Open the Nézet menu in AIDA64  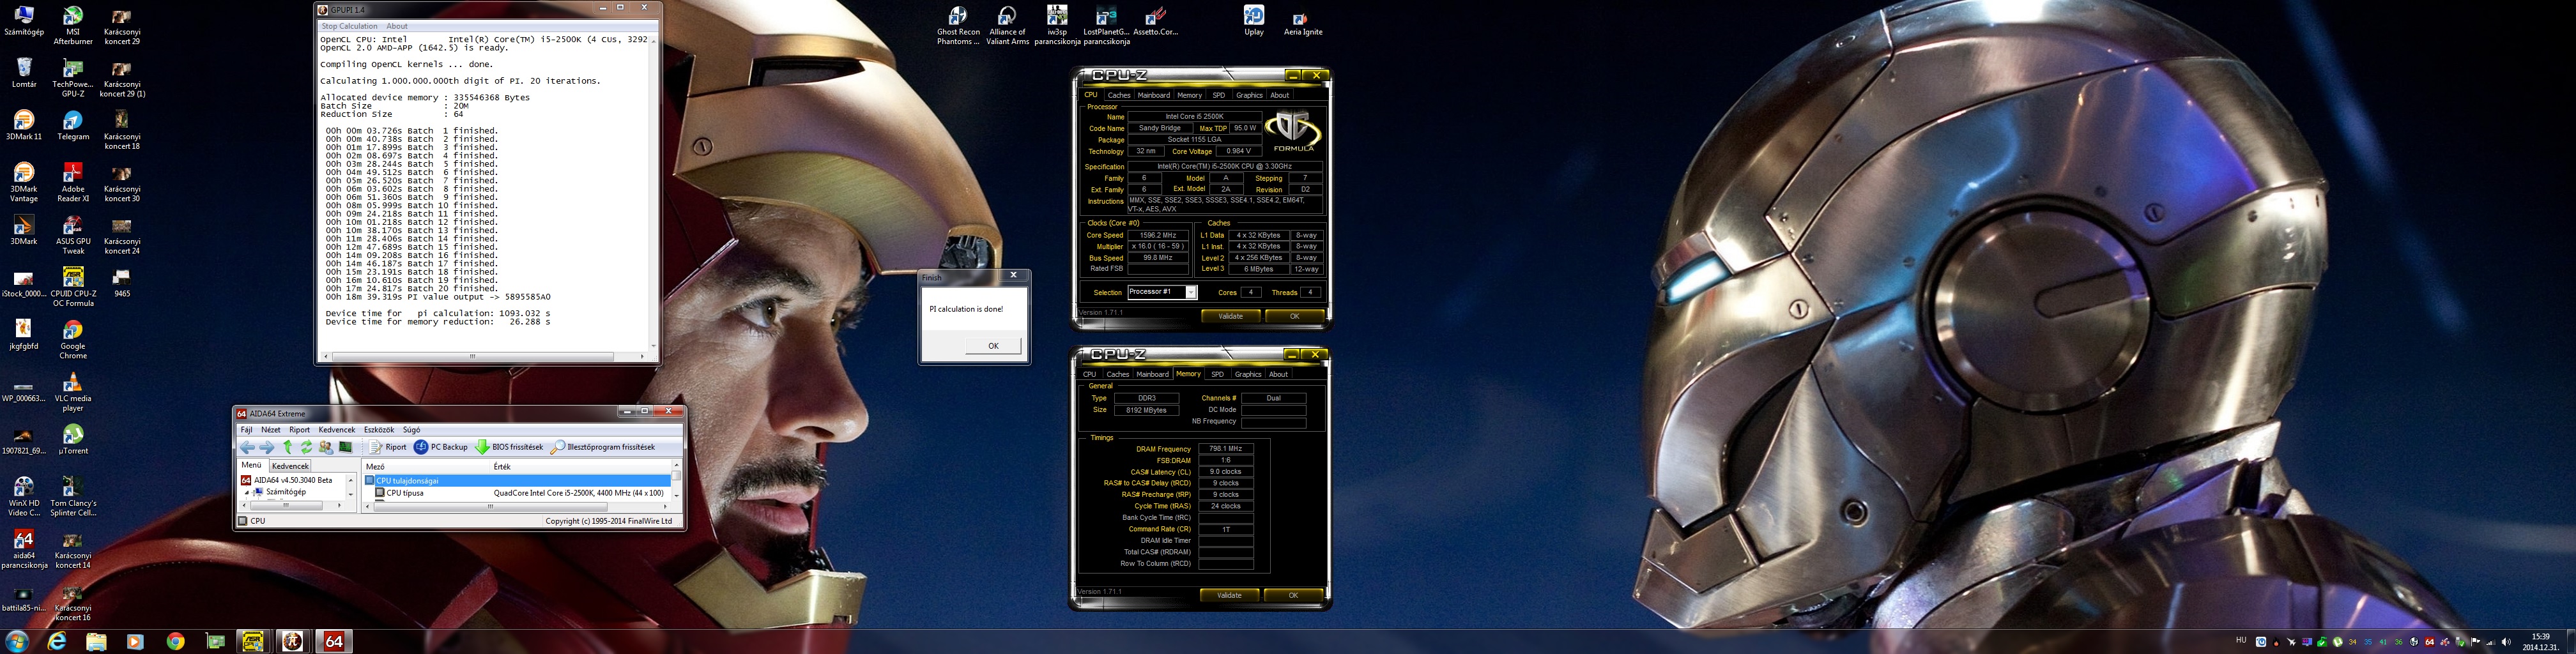(271, 430)
